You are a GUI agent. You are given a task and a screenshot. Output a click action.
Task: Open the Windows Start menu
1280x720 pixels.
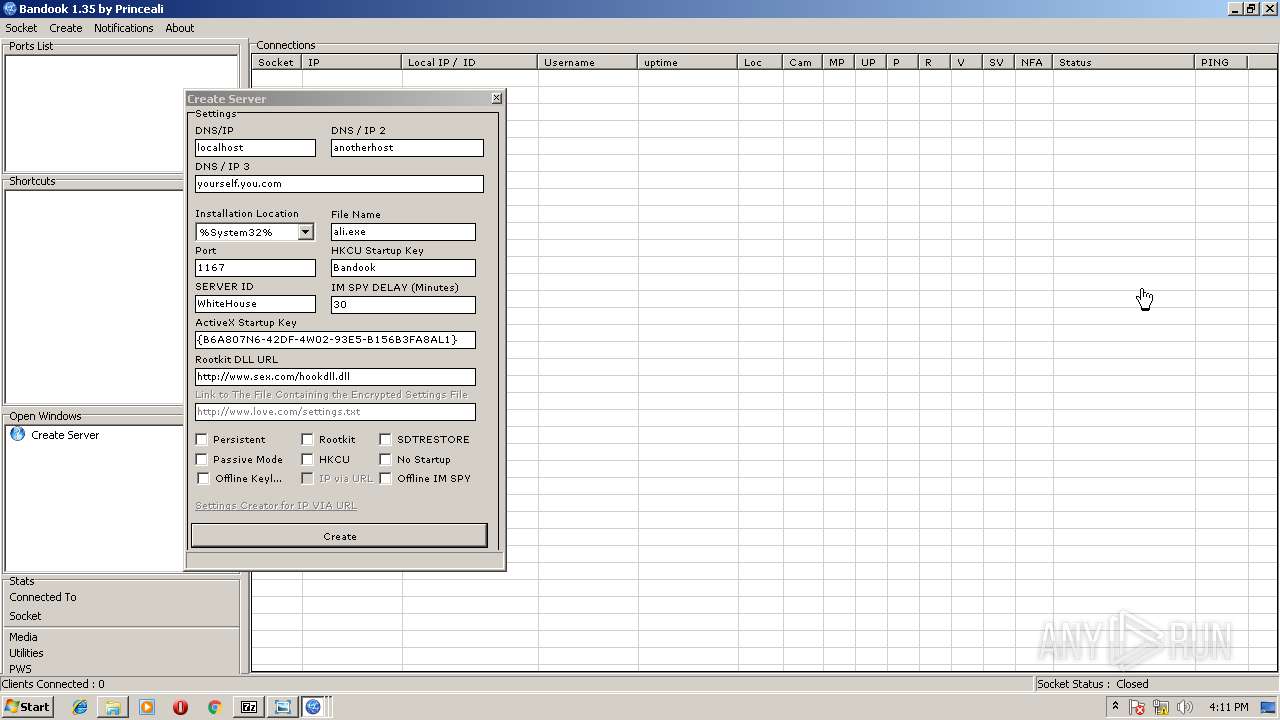coord(27,706)
